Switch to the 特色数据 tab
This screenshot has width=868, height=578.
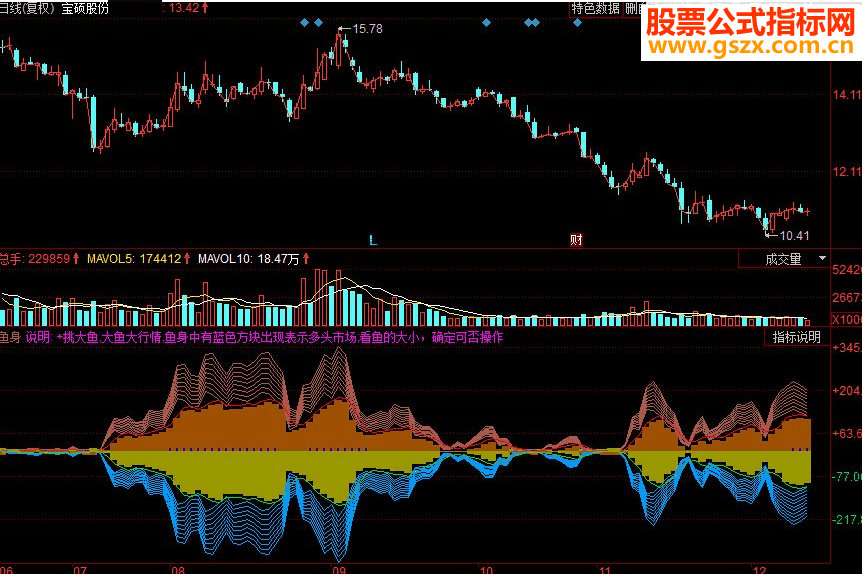[x=596, y=8]
